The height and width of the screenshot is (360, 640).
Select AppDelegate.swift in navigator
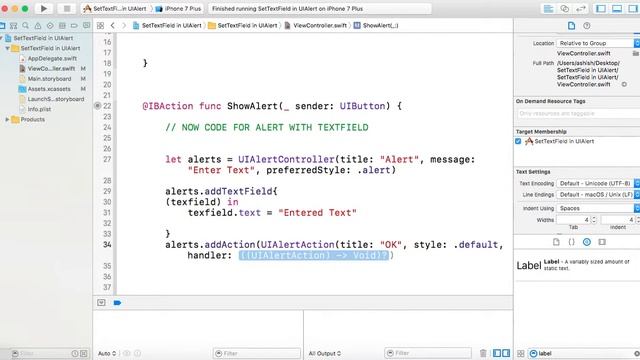(x=52, y=58)
